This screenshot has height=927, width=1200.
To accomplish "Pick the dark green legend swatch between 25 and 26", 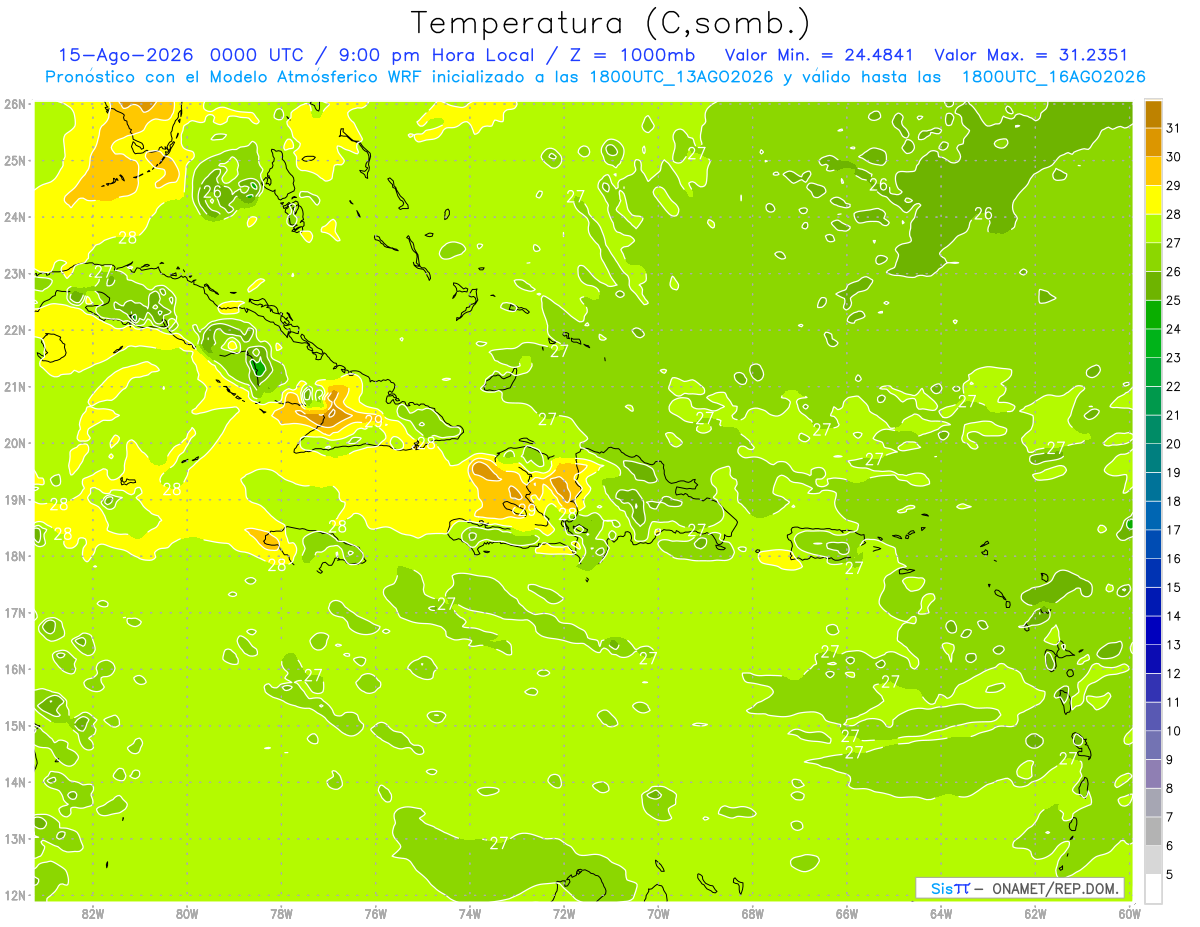I will [x=1153, y=286].
